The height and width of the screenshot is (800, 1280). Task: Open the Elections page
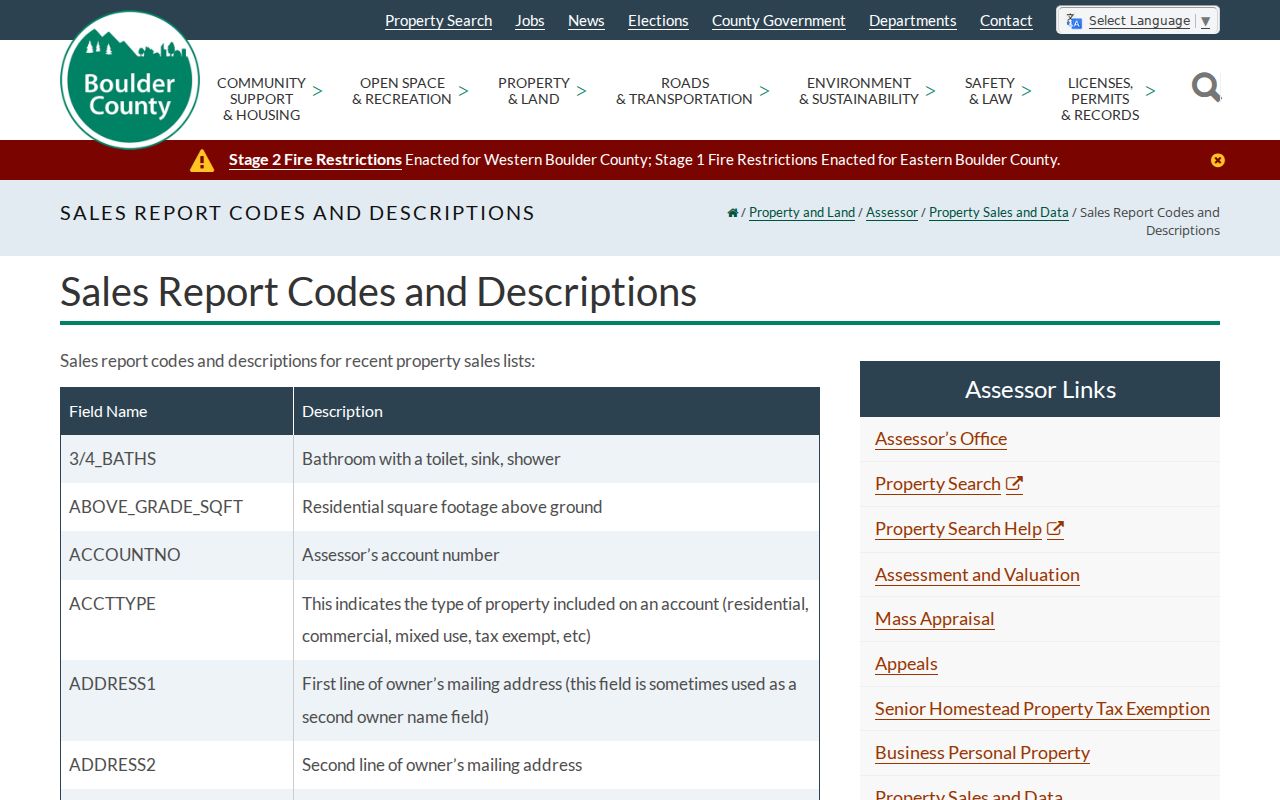[658, 21]
